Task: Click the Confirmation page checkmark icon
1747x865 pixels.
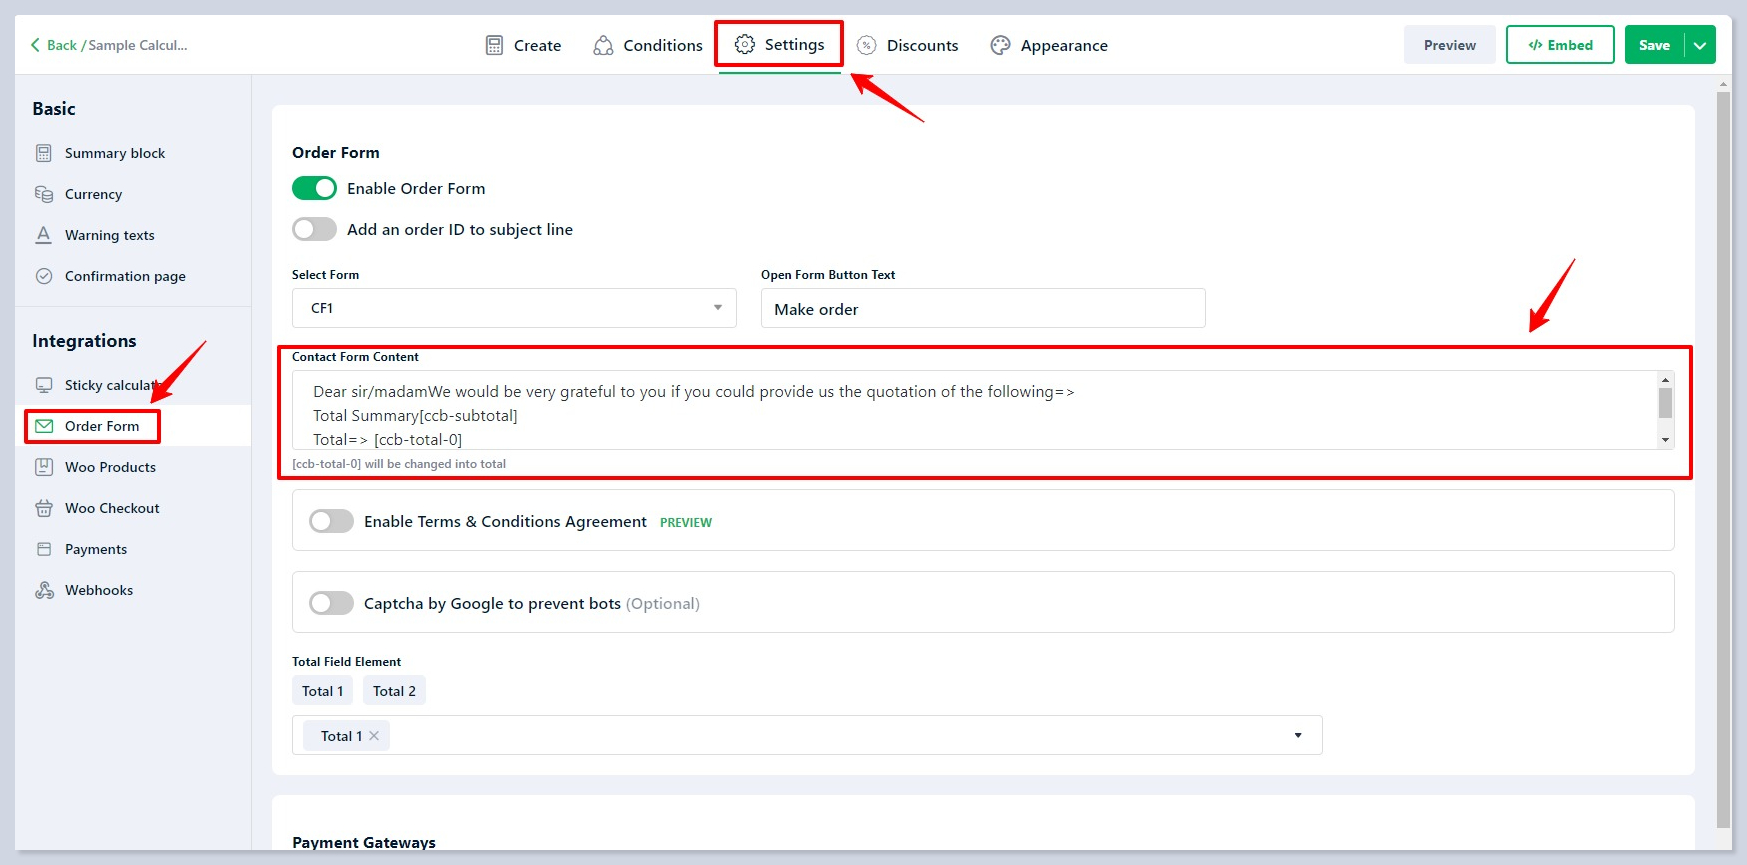Action: coord(44,276)
